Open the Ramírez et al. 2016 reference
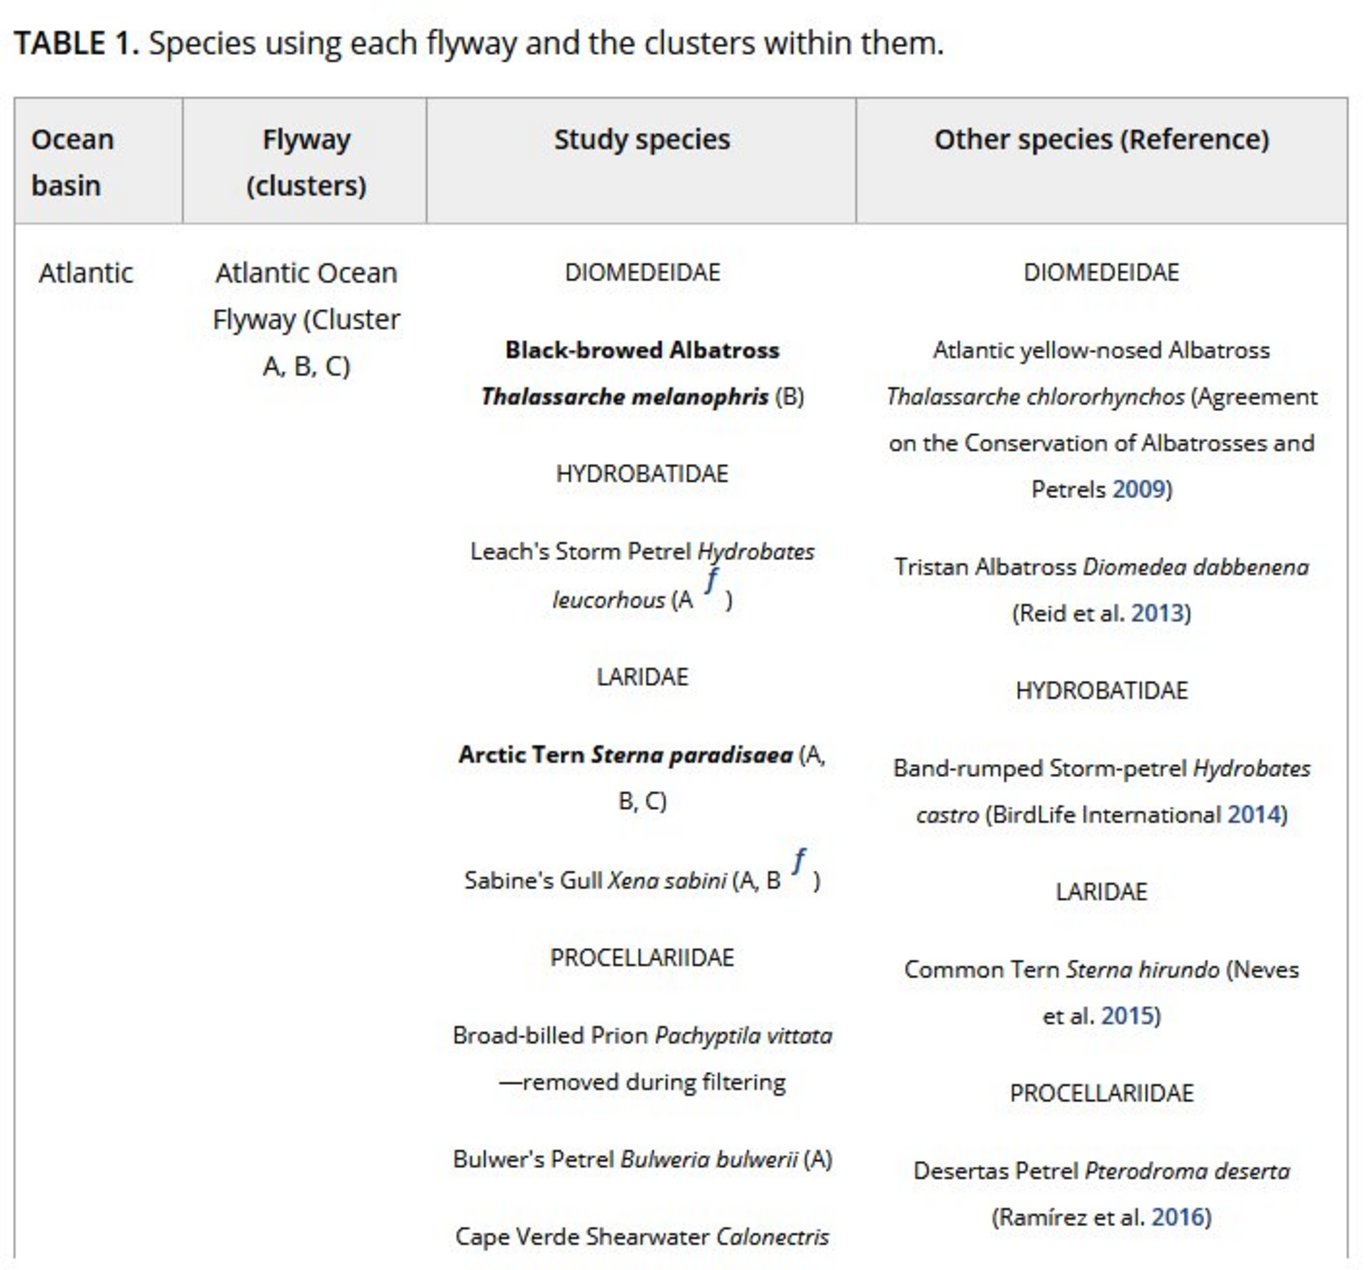Image resolution: width=1370 pixels, height=1270 pixels. (1178, 1217)
